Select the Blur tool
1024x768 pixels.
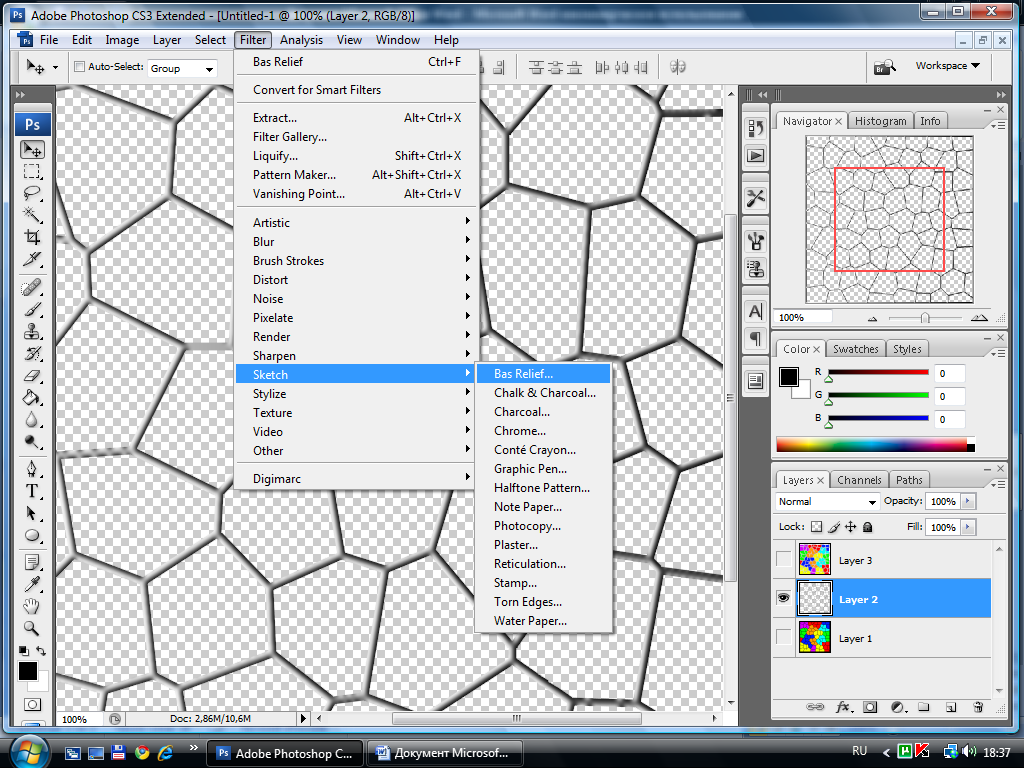(x=31, y=420)
